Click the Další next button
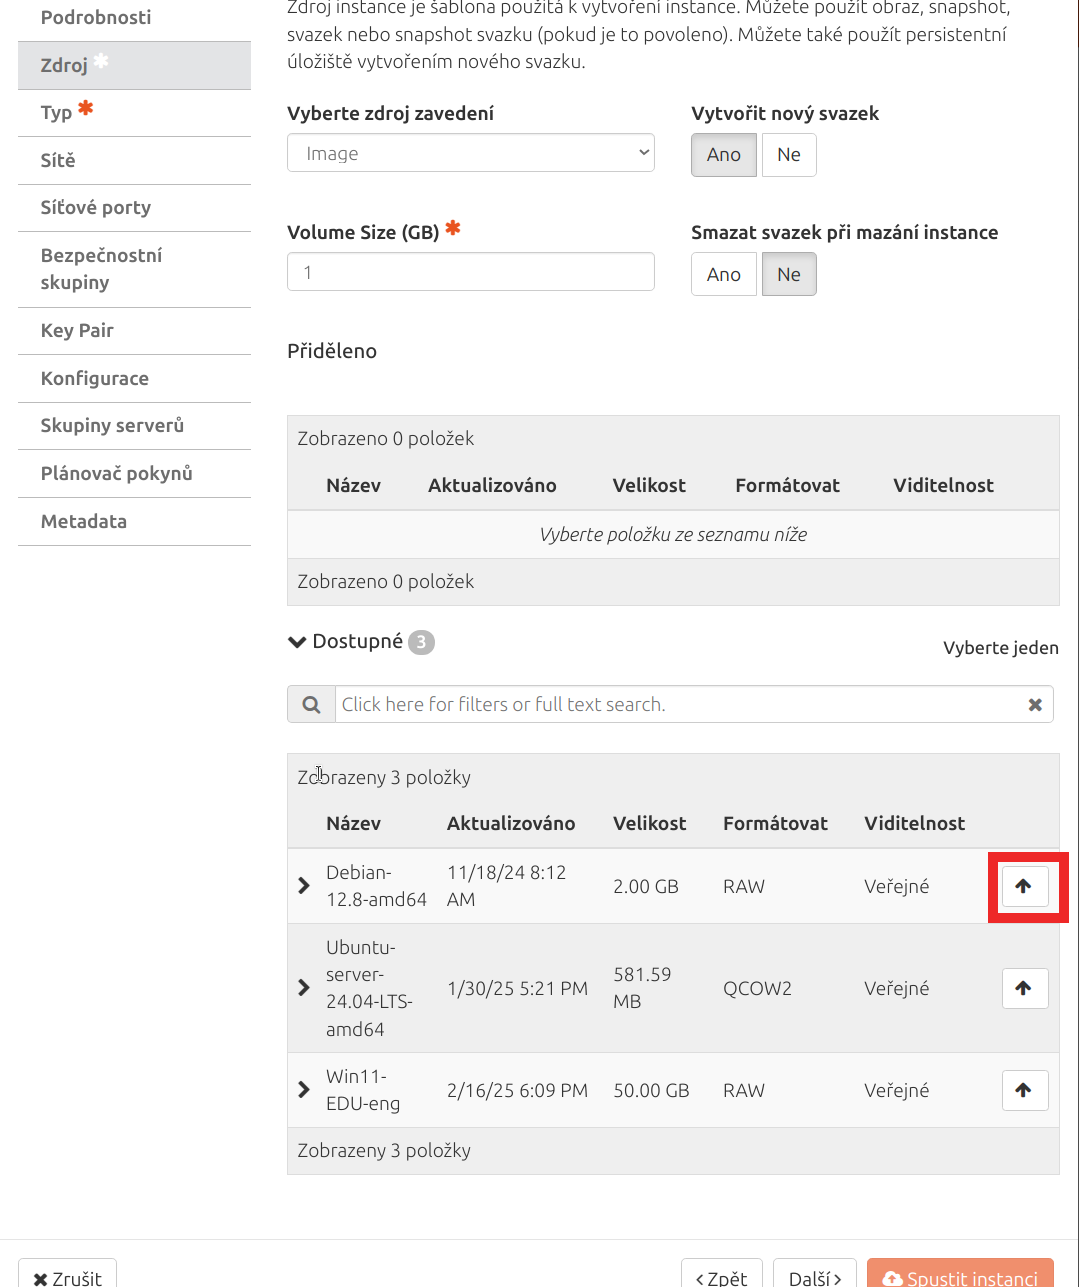Image resolution: width=1079 pixels, height=1287 pixels. pos(815,1277)
